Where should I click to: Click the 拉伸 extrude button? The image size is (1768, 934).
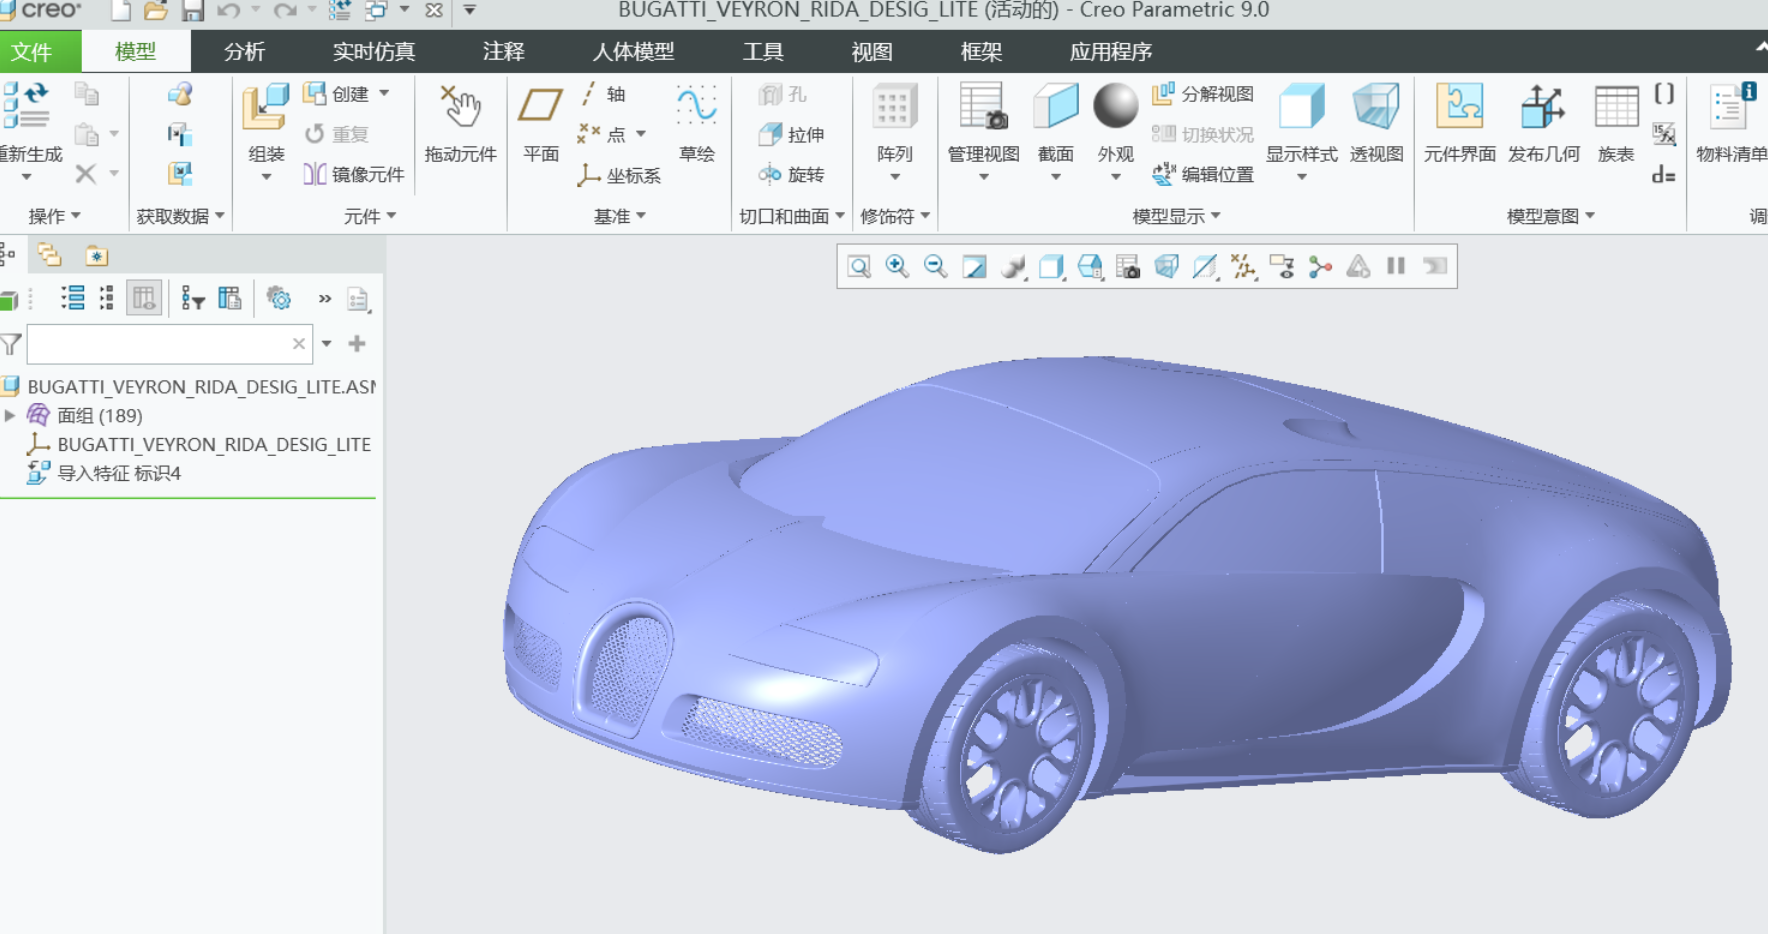coord(791,134)
